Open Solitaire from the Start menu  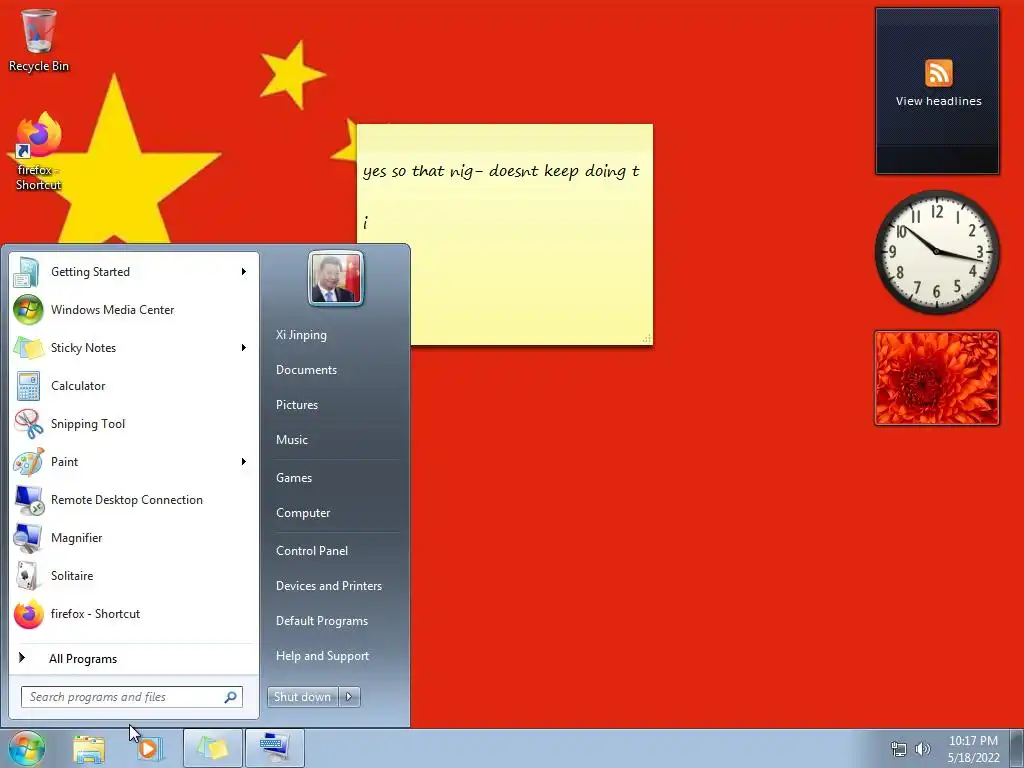click(x=134, y=575)
